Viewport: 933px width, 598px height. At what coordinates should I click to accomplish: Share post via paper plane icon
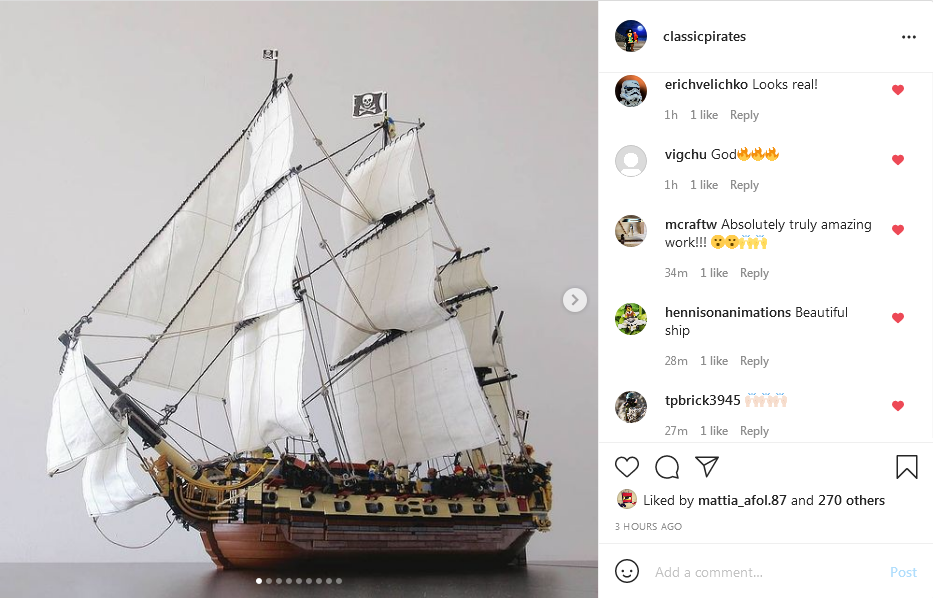click(707, 466)
